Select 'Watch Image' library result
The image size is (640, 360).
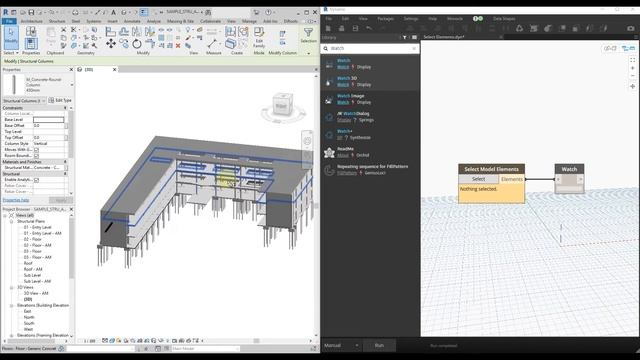[x=370, y=99]
